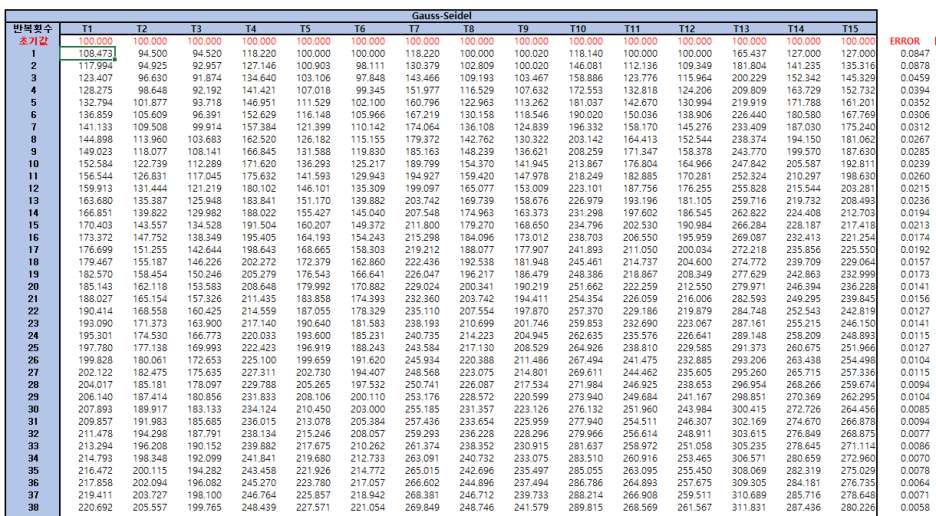Click the cell showing 170.281
This screenshot has width=936, height=516.
[x=686, y=176]
